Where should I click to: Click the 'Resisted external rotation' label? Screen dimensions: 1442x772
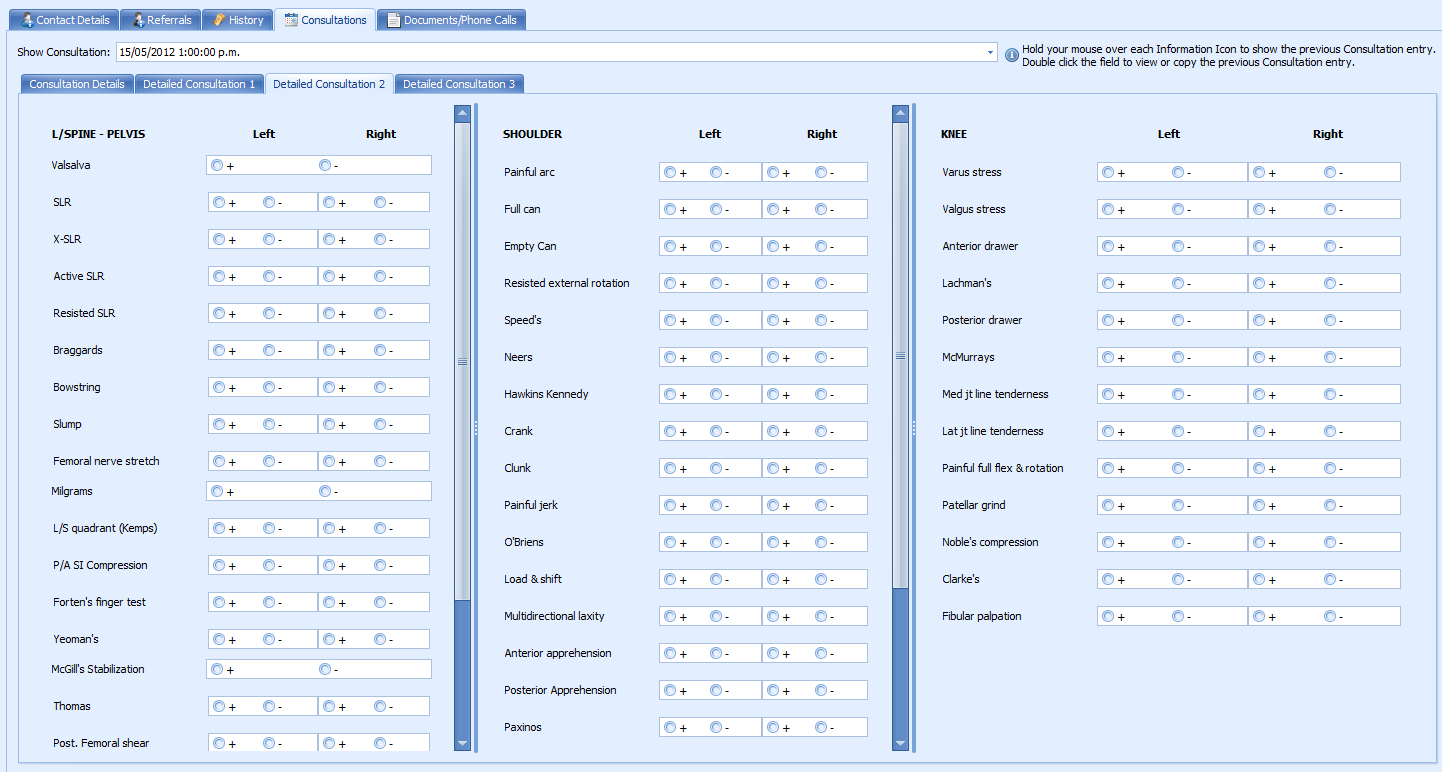point(567,283)
